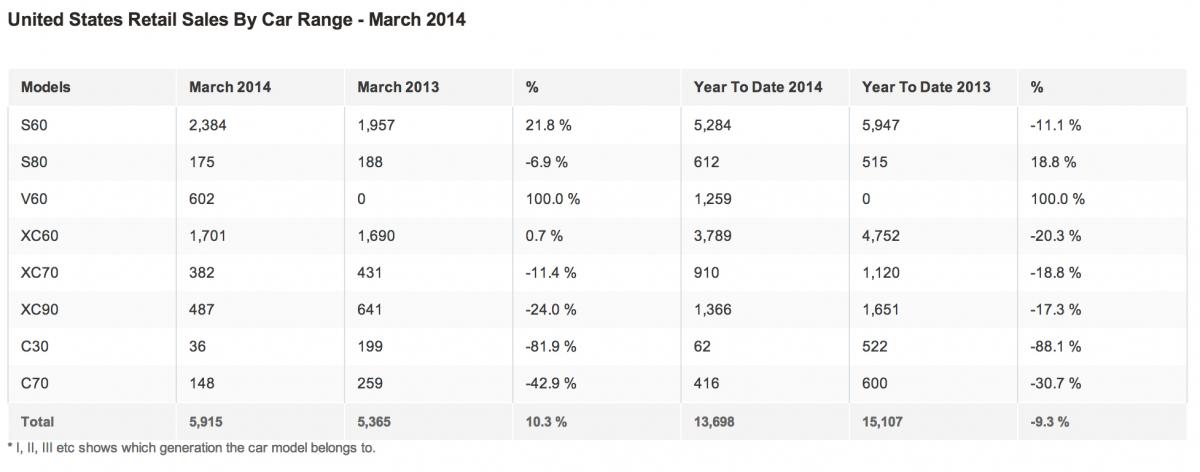Click the "Year To Date 2013" header
This screenshot has height=472, width=1200.
(x=926, y=87)
